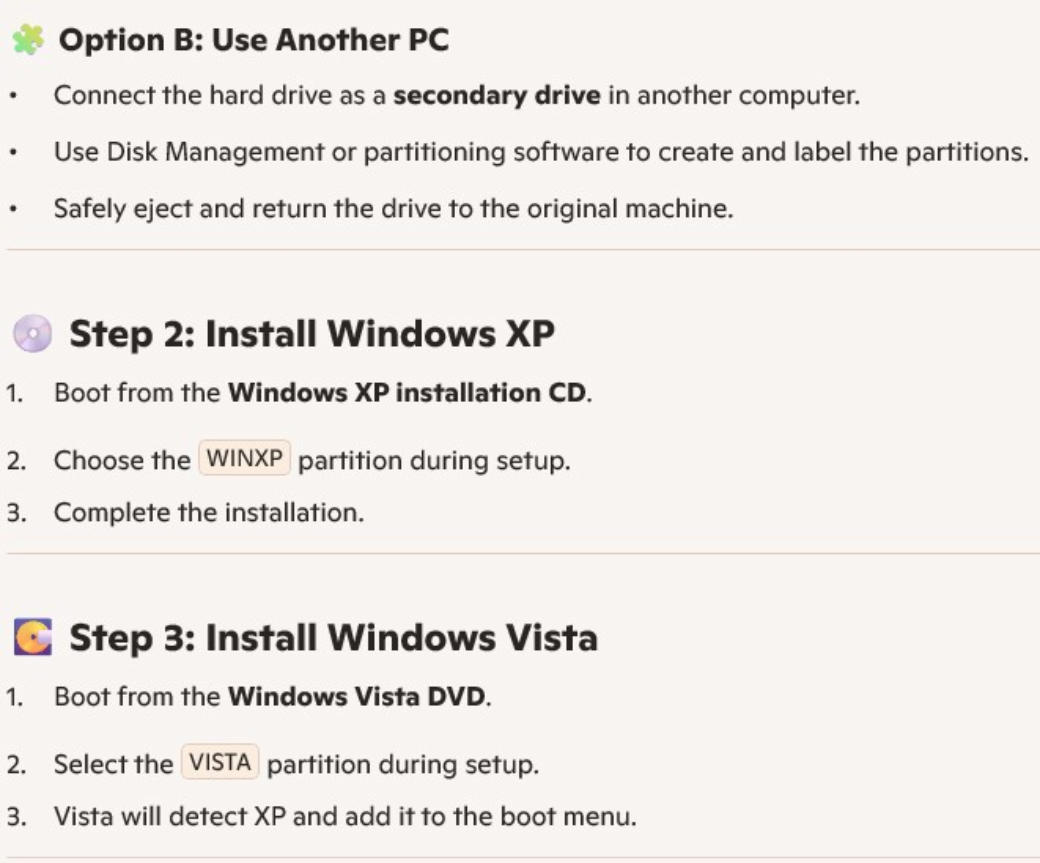Select the "Option B: Use Another PC" heading
Screen dimensions: 1040x863
254,41
